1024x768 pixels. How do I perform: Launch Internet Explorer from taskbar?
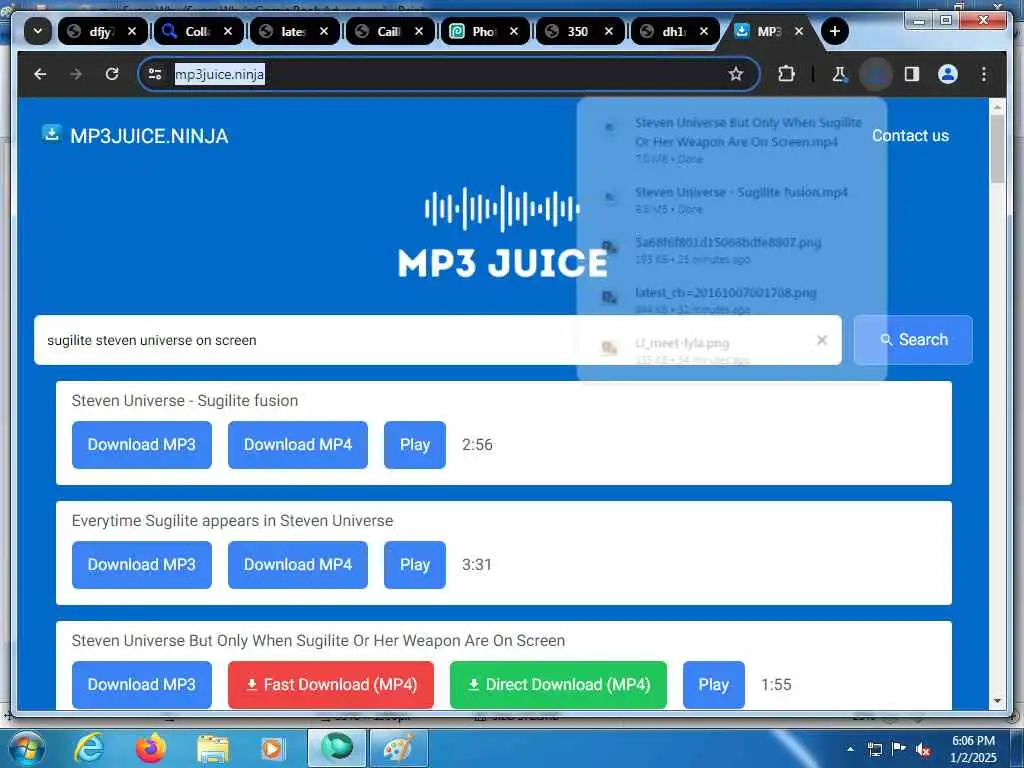point(89,748)
